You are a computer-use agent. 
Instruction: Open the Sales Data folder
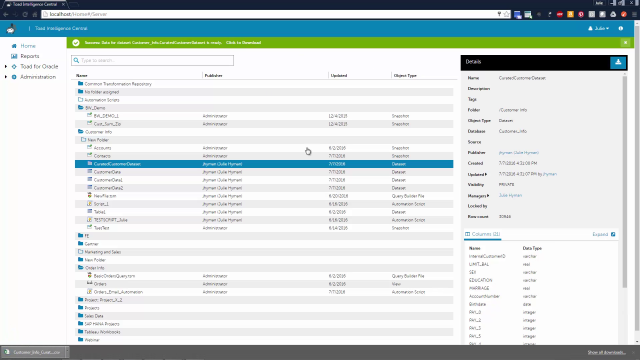pyautogui.click(x=93, y=316)
